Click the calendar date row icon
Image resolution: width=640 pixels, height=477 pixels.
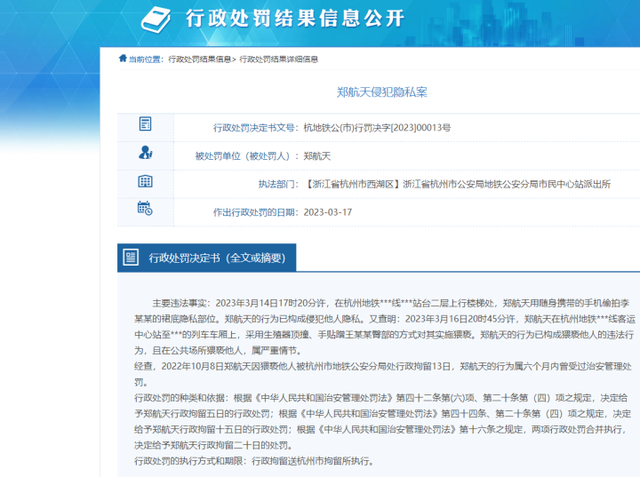click(x=145, y=208)
